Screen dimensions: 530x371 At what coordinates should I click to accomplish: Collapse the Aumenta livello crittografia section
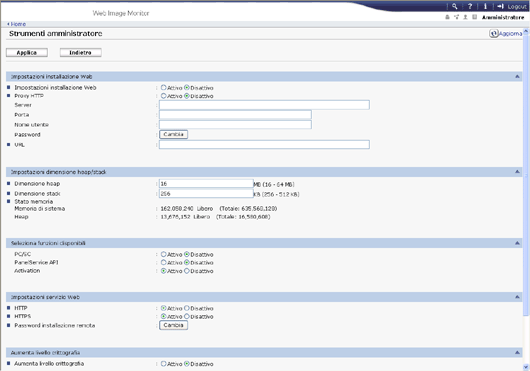[517, 352]
